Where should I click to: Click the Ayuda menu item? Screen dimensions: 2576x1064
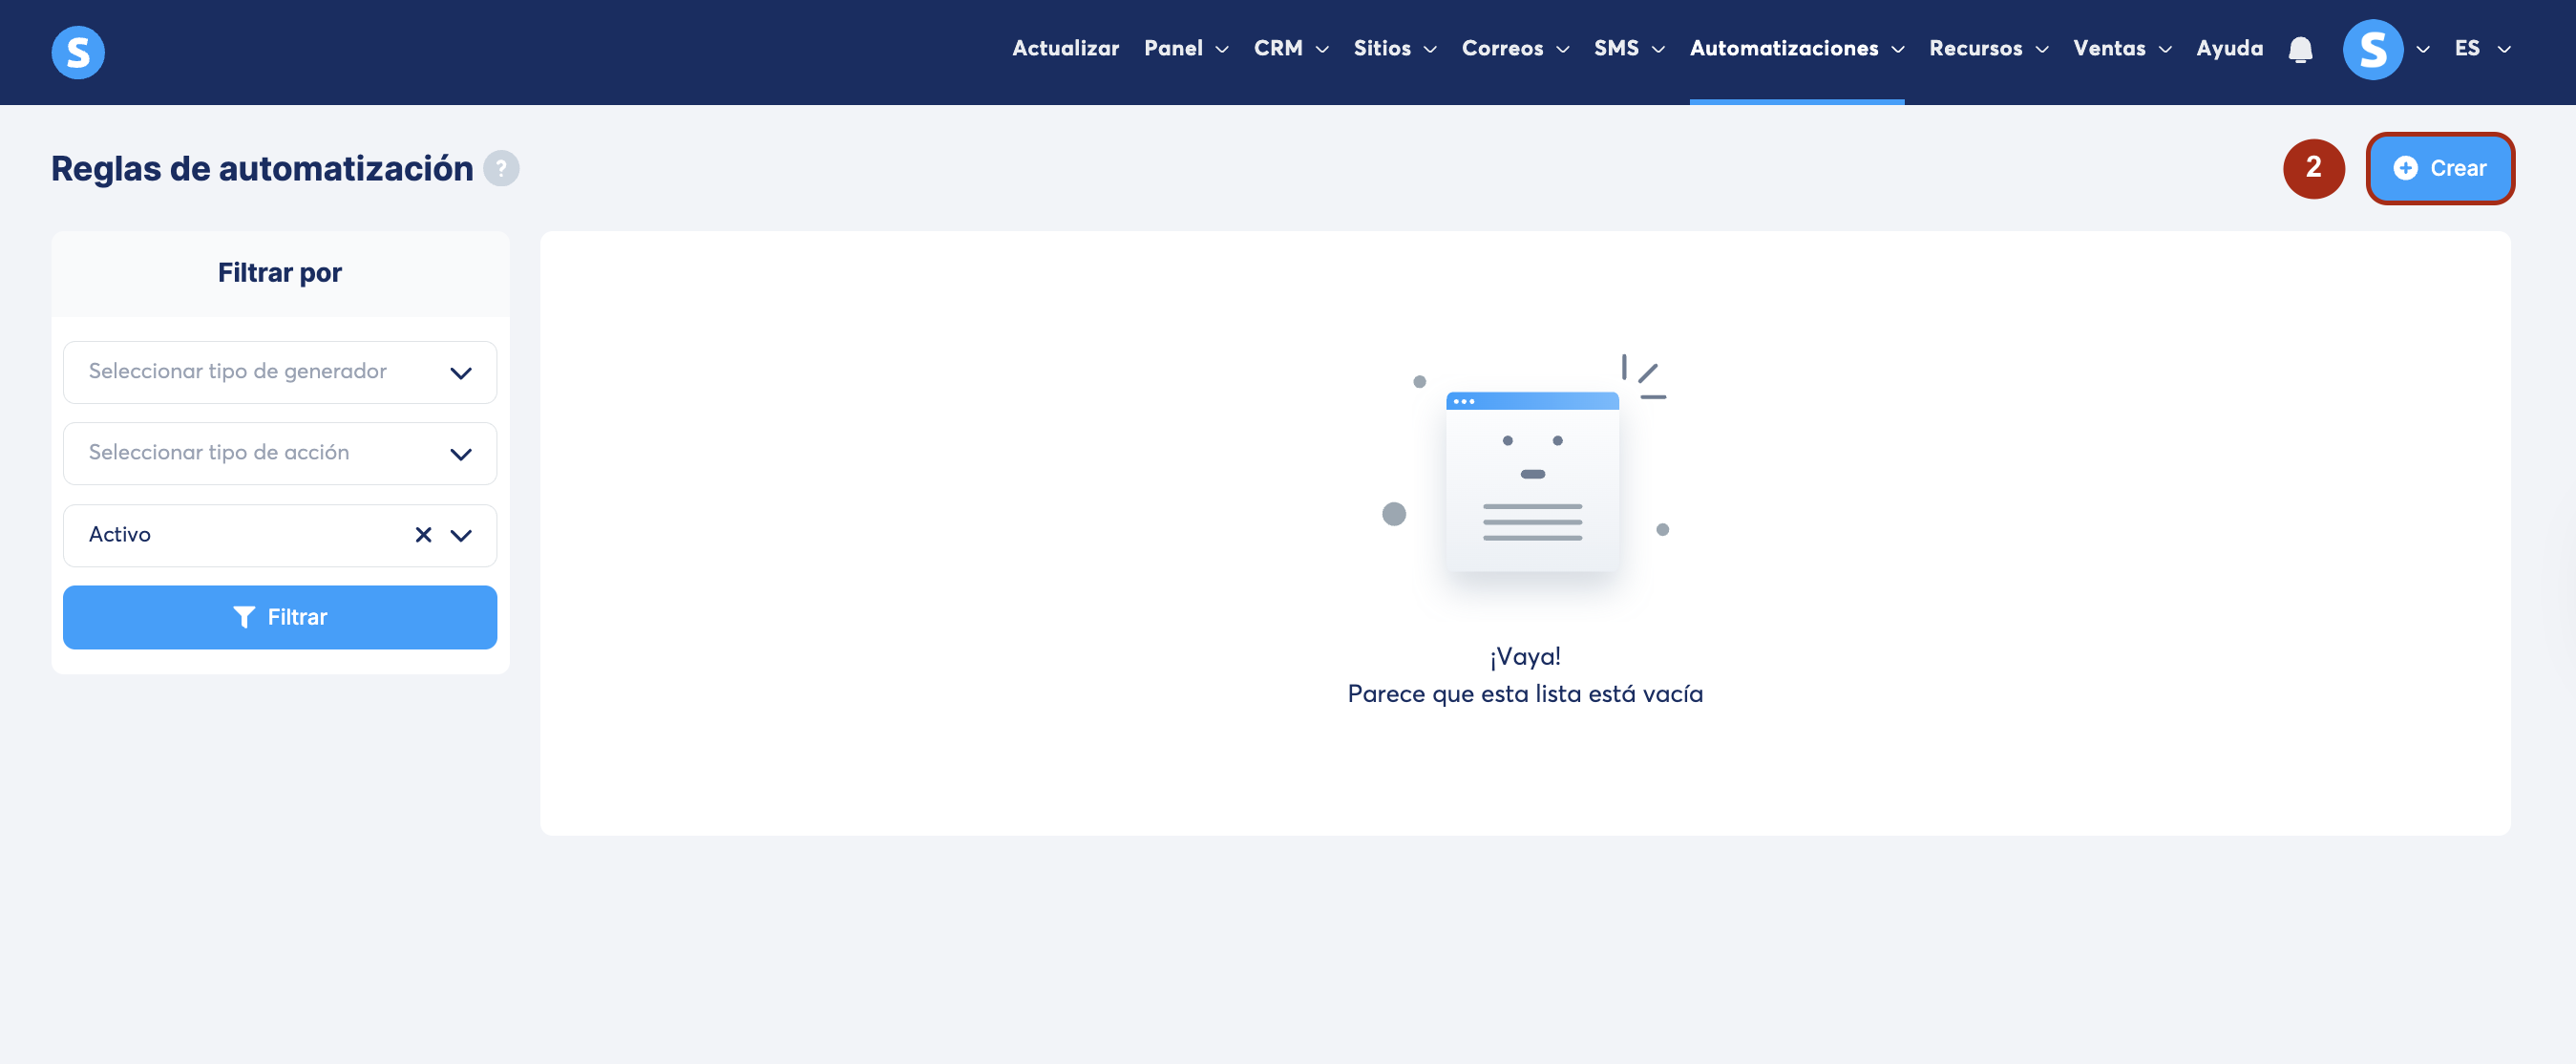click(2229, 48)
